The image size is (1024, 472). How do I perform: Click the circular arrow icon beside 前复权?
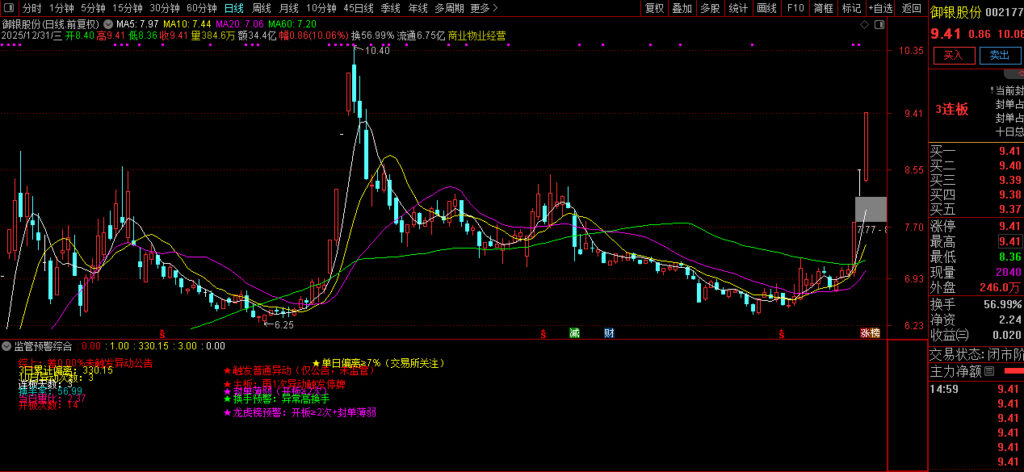tap(106, 22)
